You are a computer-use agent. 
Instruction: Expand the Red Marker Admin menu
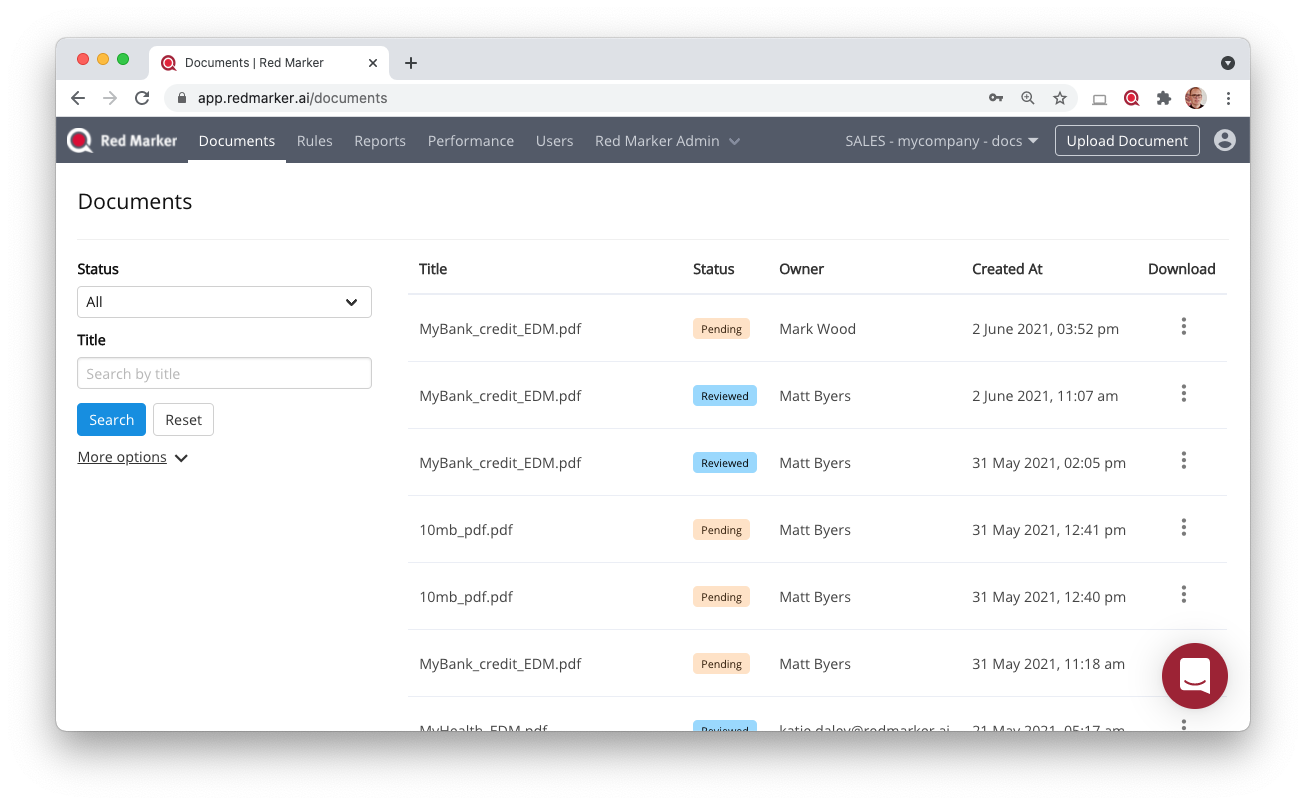668,141
